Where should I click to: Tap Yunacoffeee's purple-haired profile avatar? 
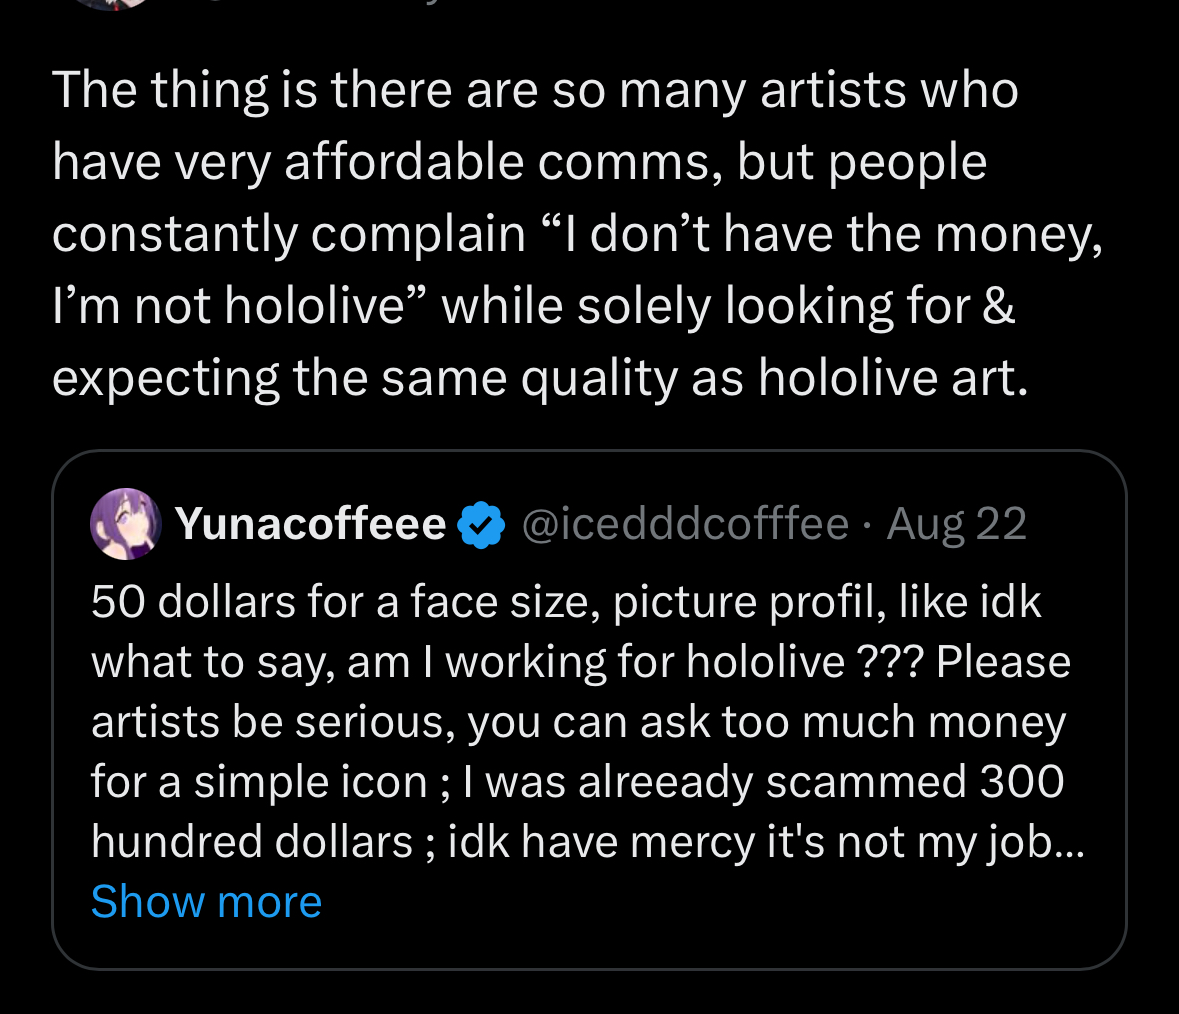click(x=126, y=524)
